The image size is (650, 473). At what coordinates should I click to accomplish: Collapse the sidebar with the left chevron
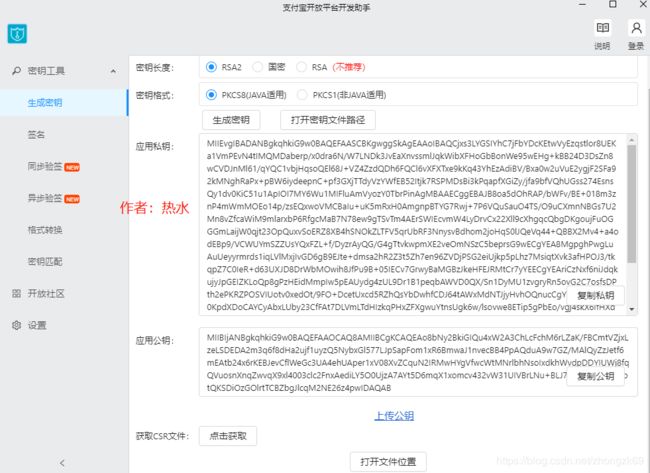pos(62,463)
